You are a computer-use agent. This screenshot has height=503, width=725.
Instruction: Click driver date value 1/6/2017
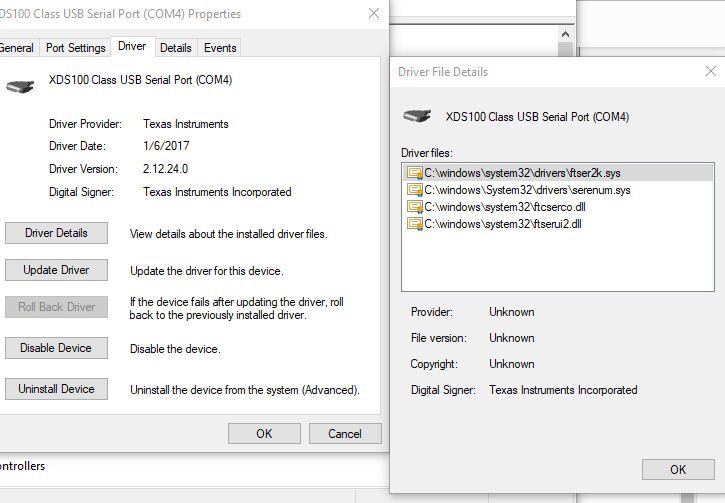click(x=166, y=146)
